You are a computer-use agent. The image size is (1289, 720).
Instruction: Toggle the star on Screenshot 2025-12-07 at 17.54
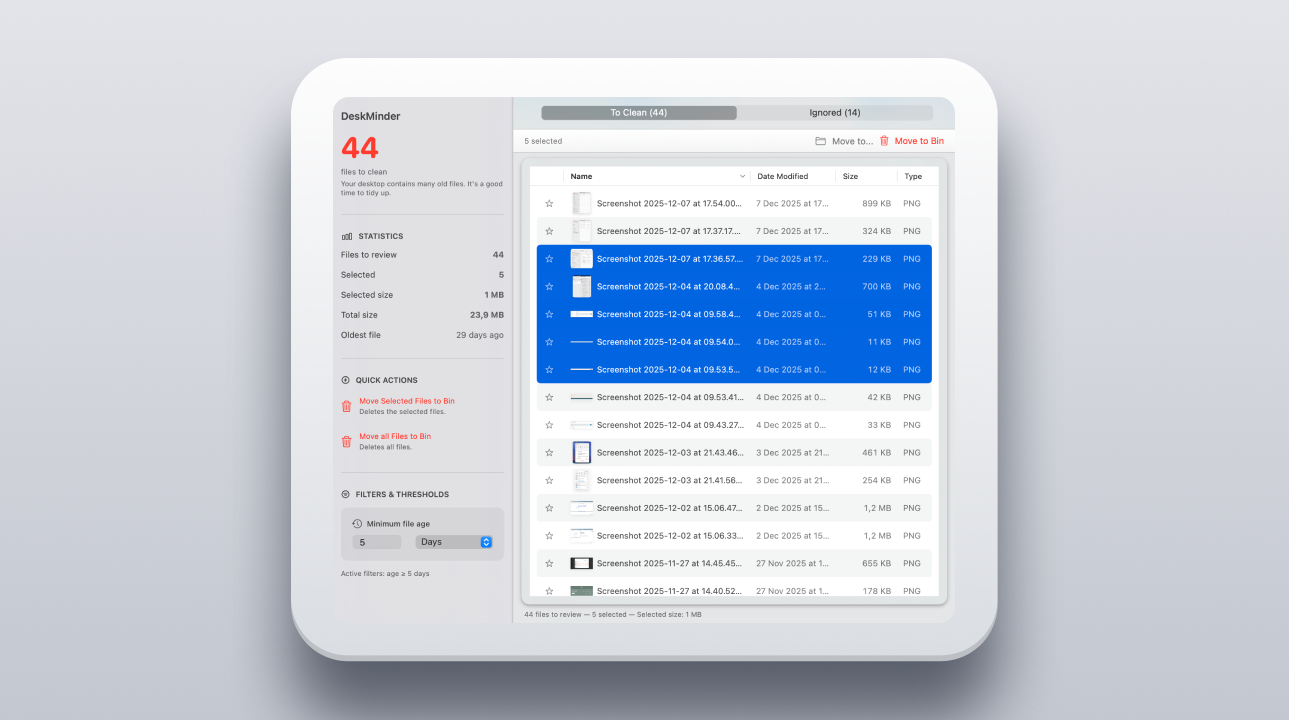549,203
